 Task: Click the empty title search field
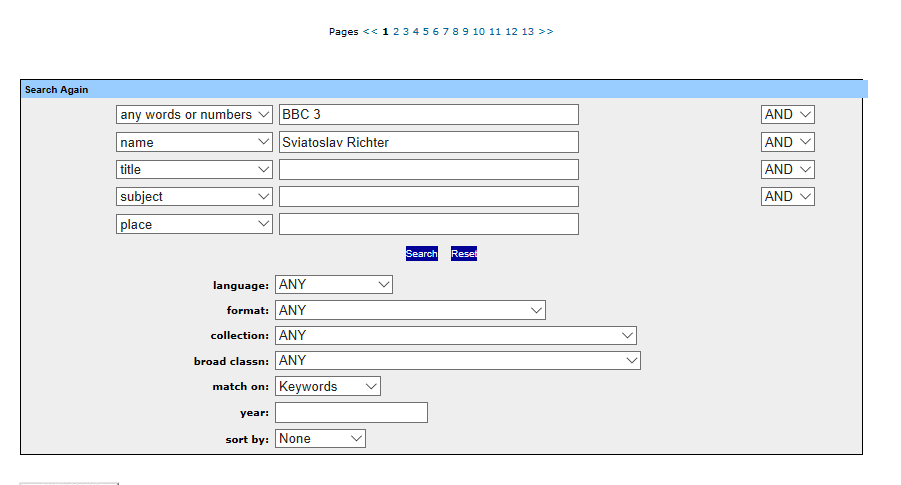coord(429,170)
